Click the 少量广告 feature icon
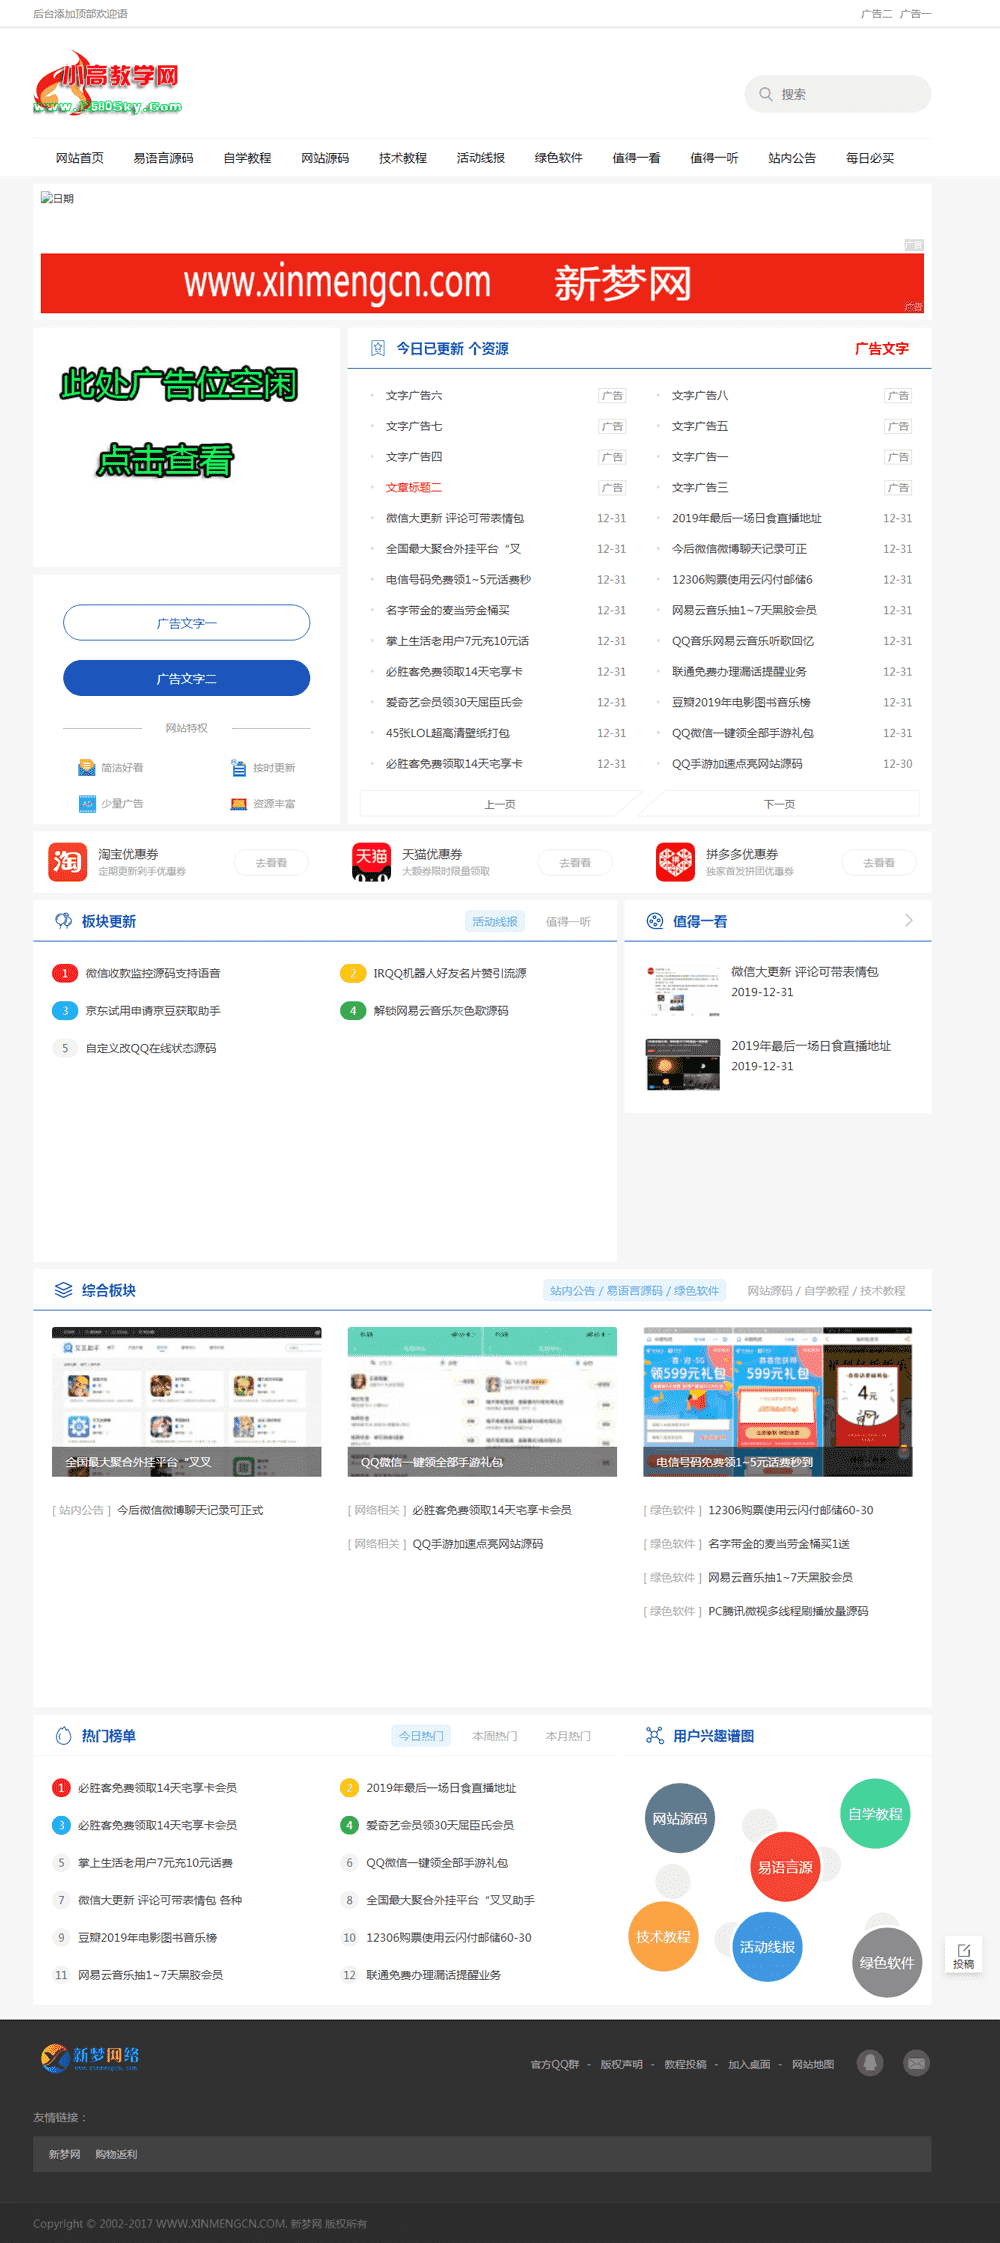1000x2243 pixels. tap(87, 803)
